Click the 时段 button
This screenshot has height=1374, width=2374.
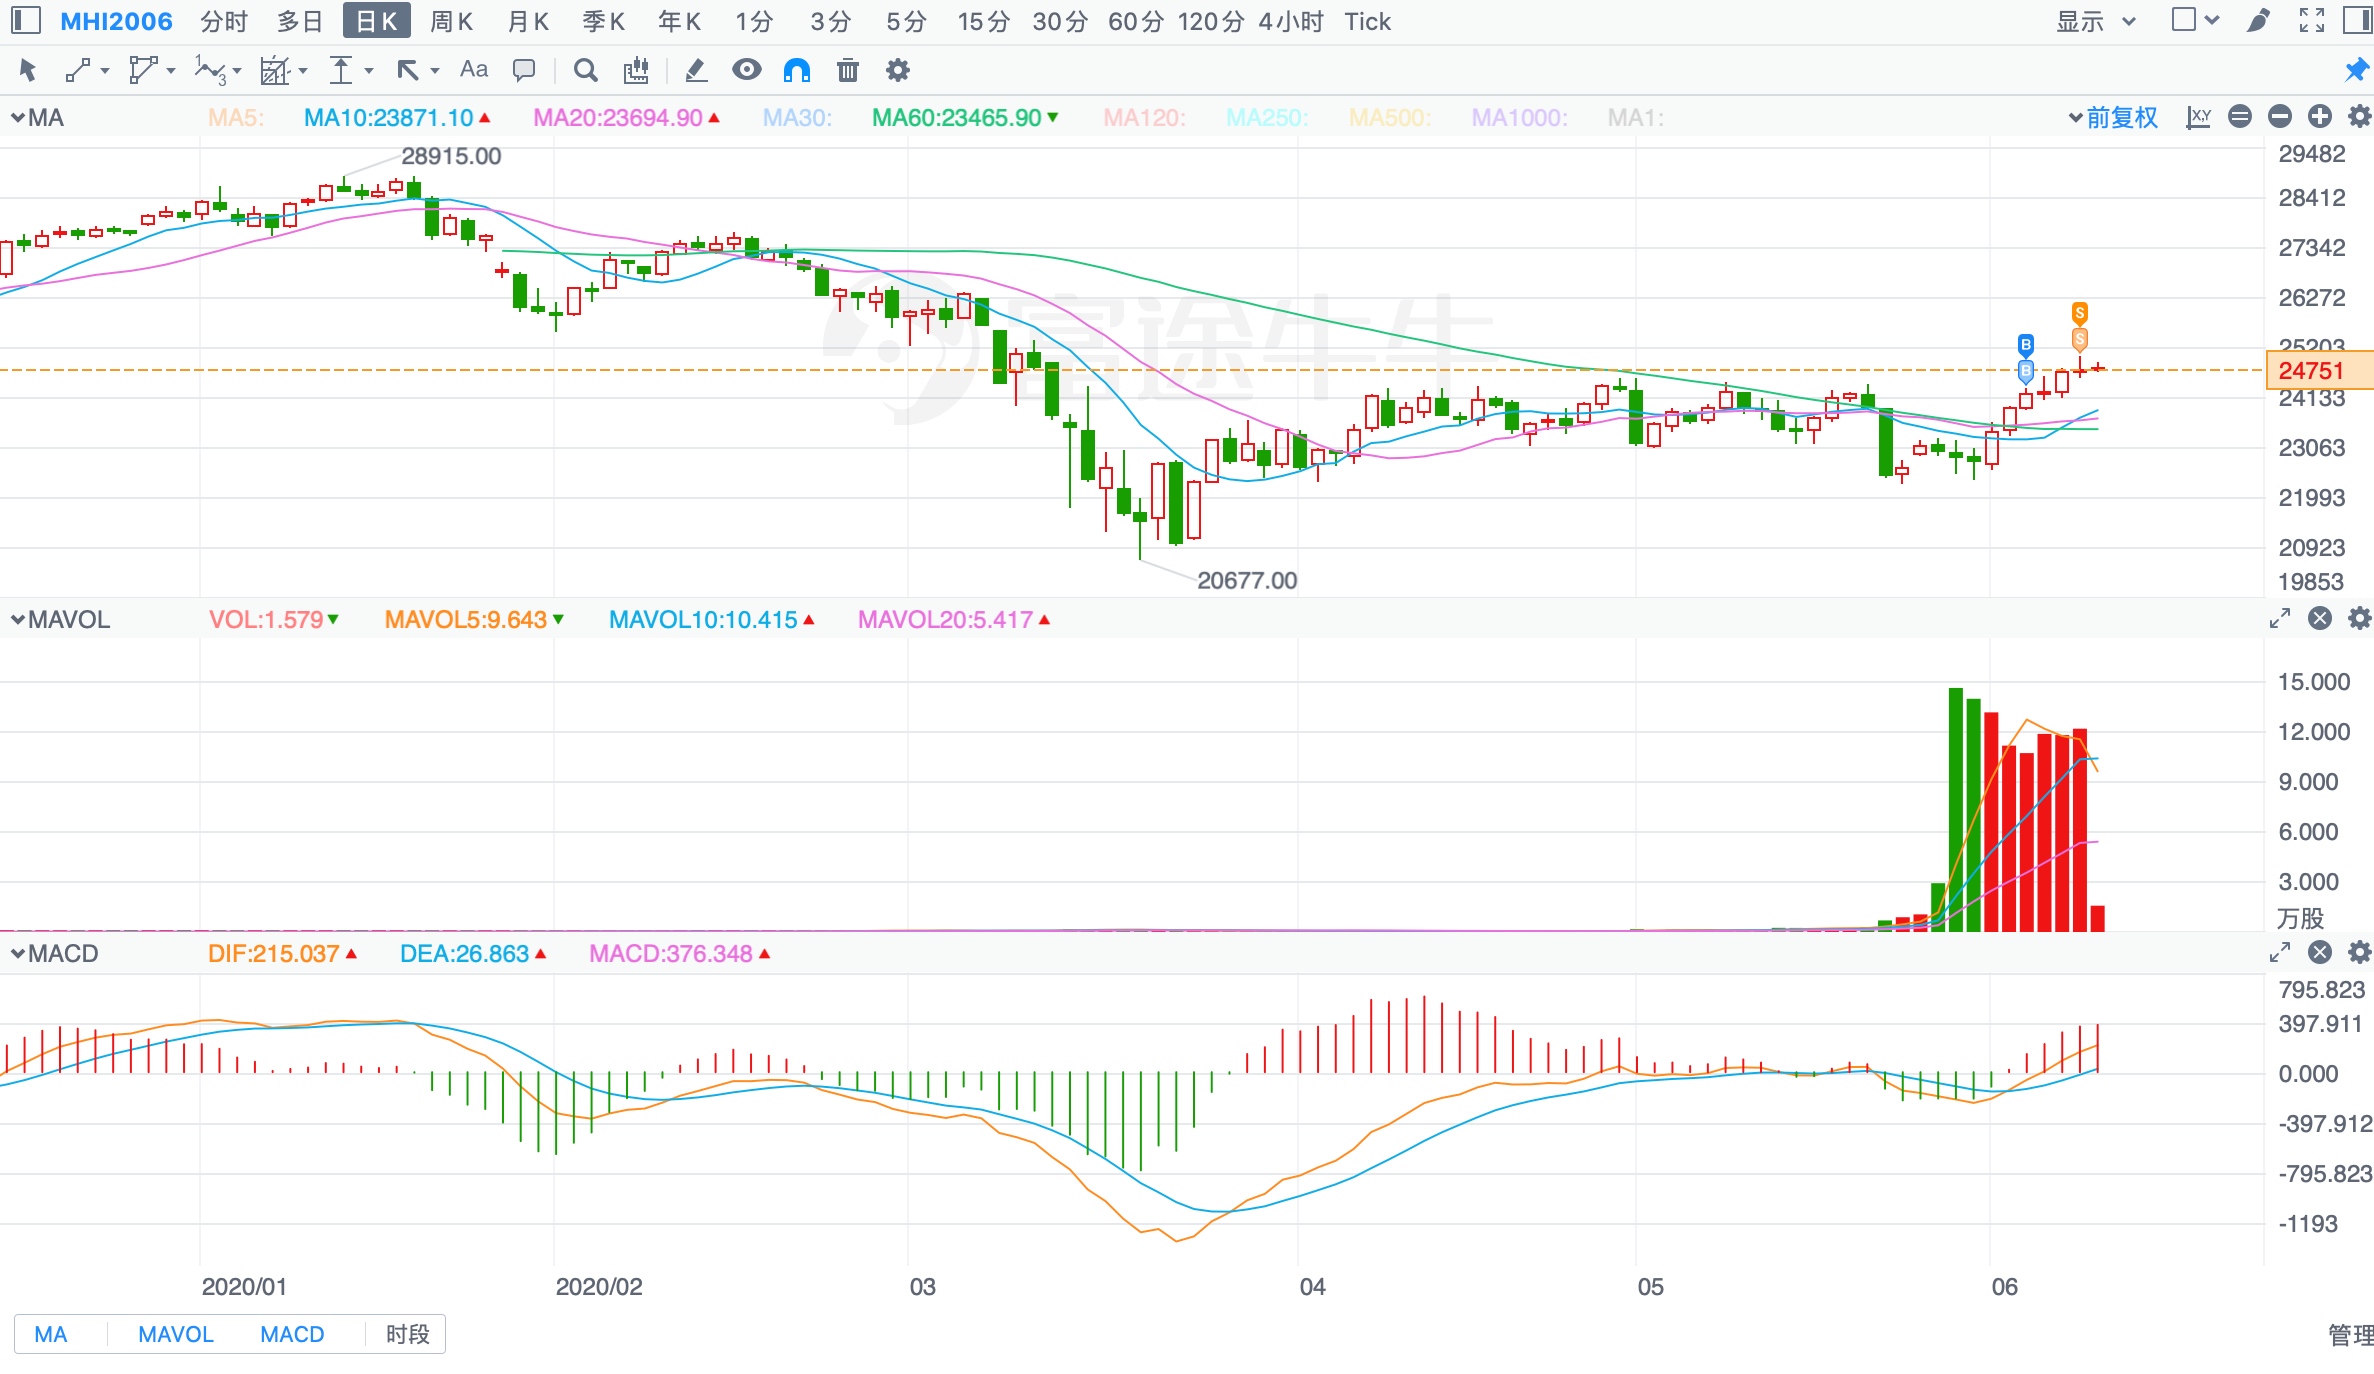pos(407,1334)
